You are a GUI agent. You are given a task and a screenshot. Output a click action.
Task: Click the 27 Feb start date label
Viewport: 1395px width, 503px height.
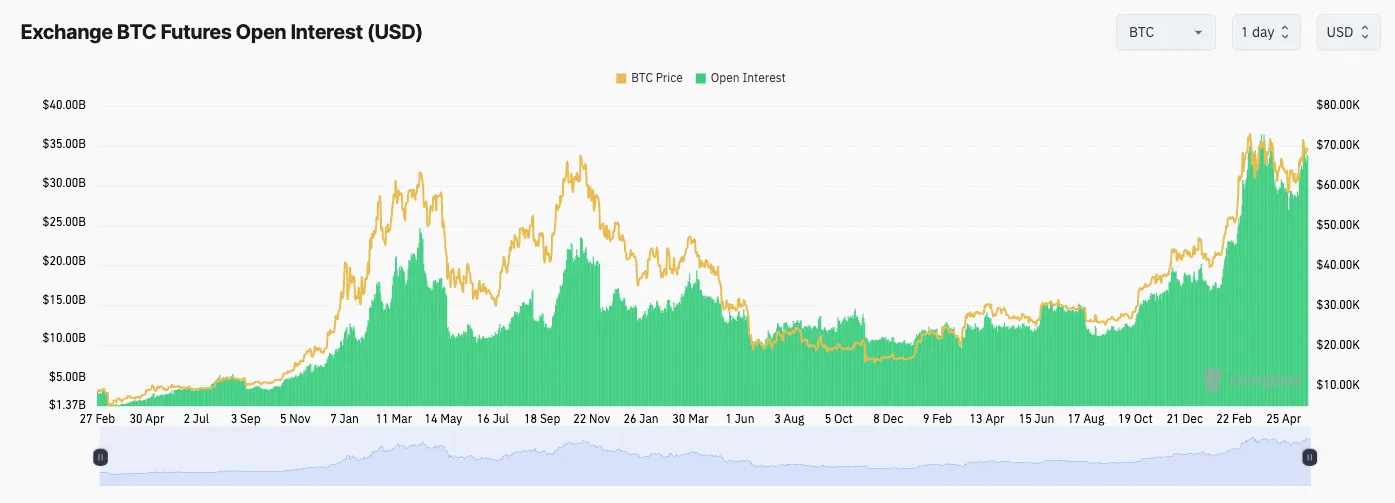[x=98, y=419]
